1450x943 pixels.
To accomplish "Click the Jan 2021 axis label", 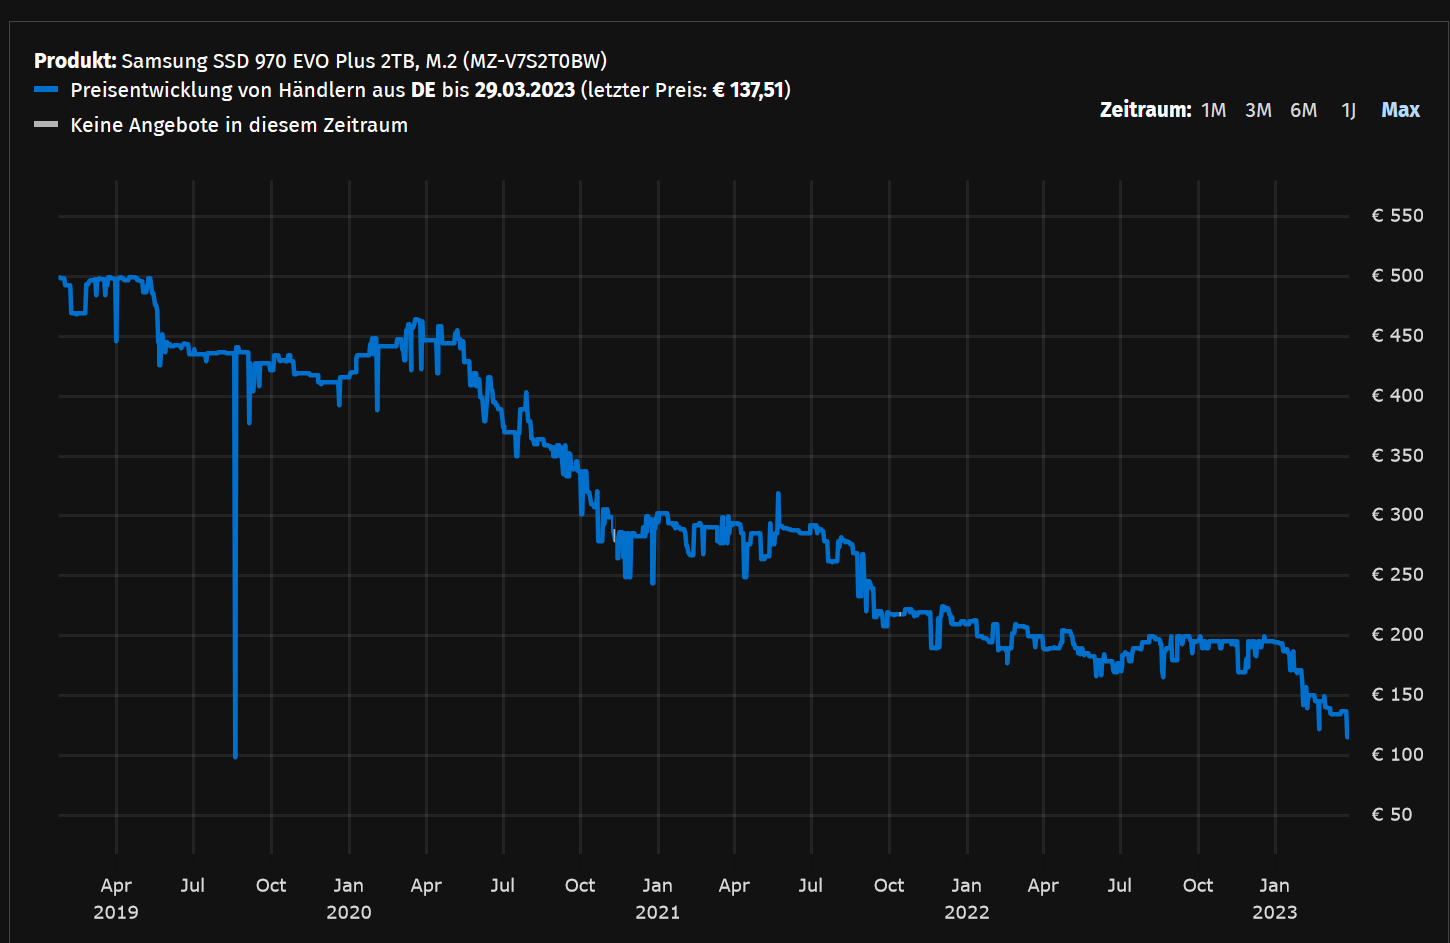I will [x=657, y=899].
